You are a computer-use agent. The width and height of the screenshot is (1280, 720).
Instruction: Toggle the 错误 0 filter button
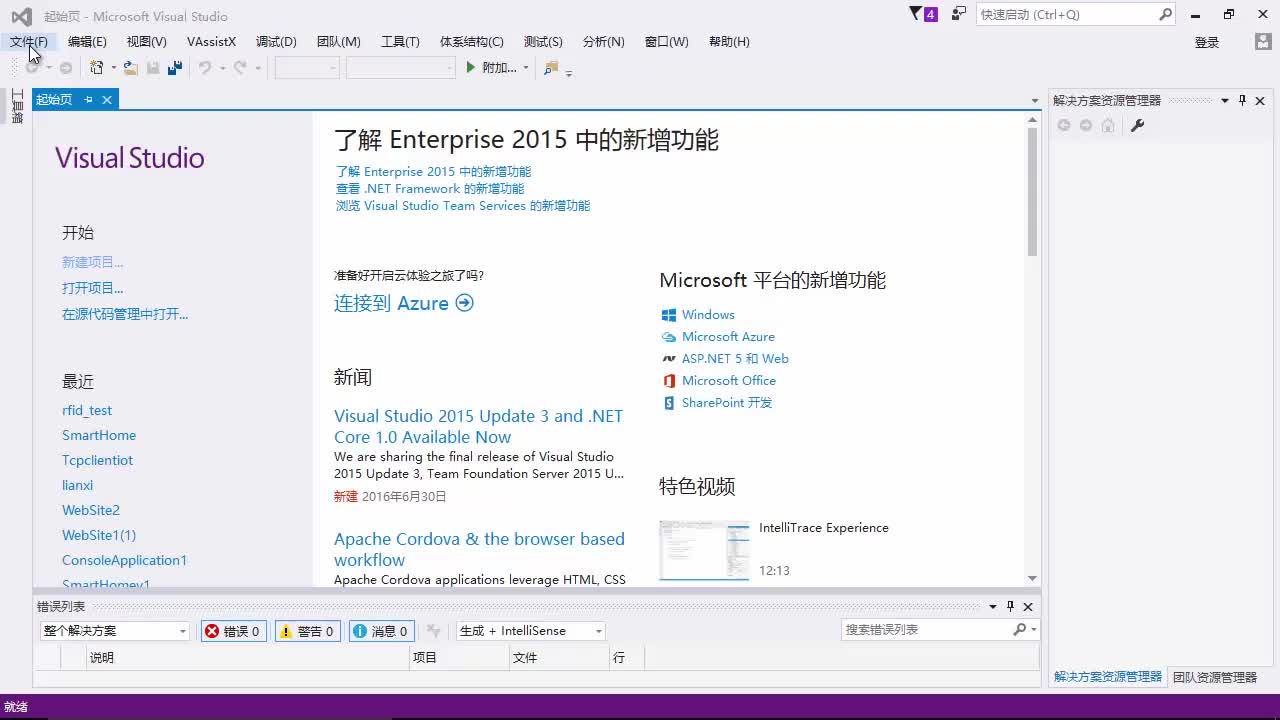[x=234, y=631]
